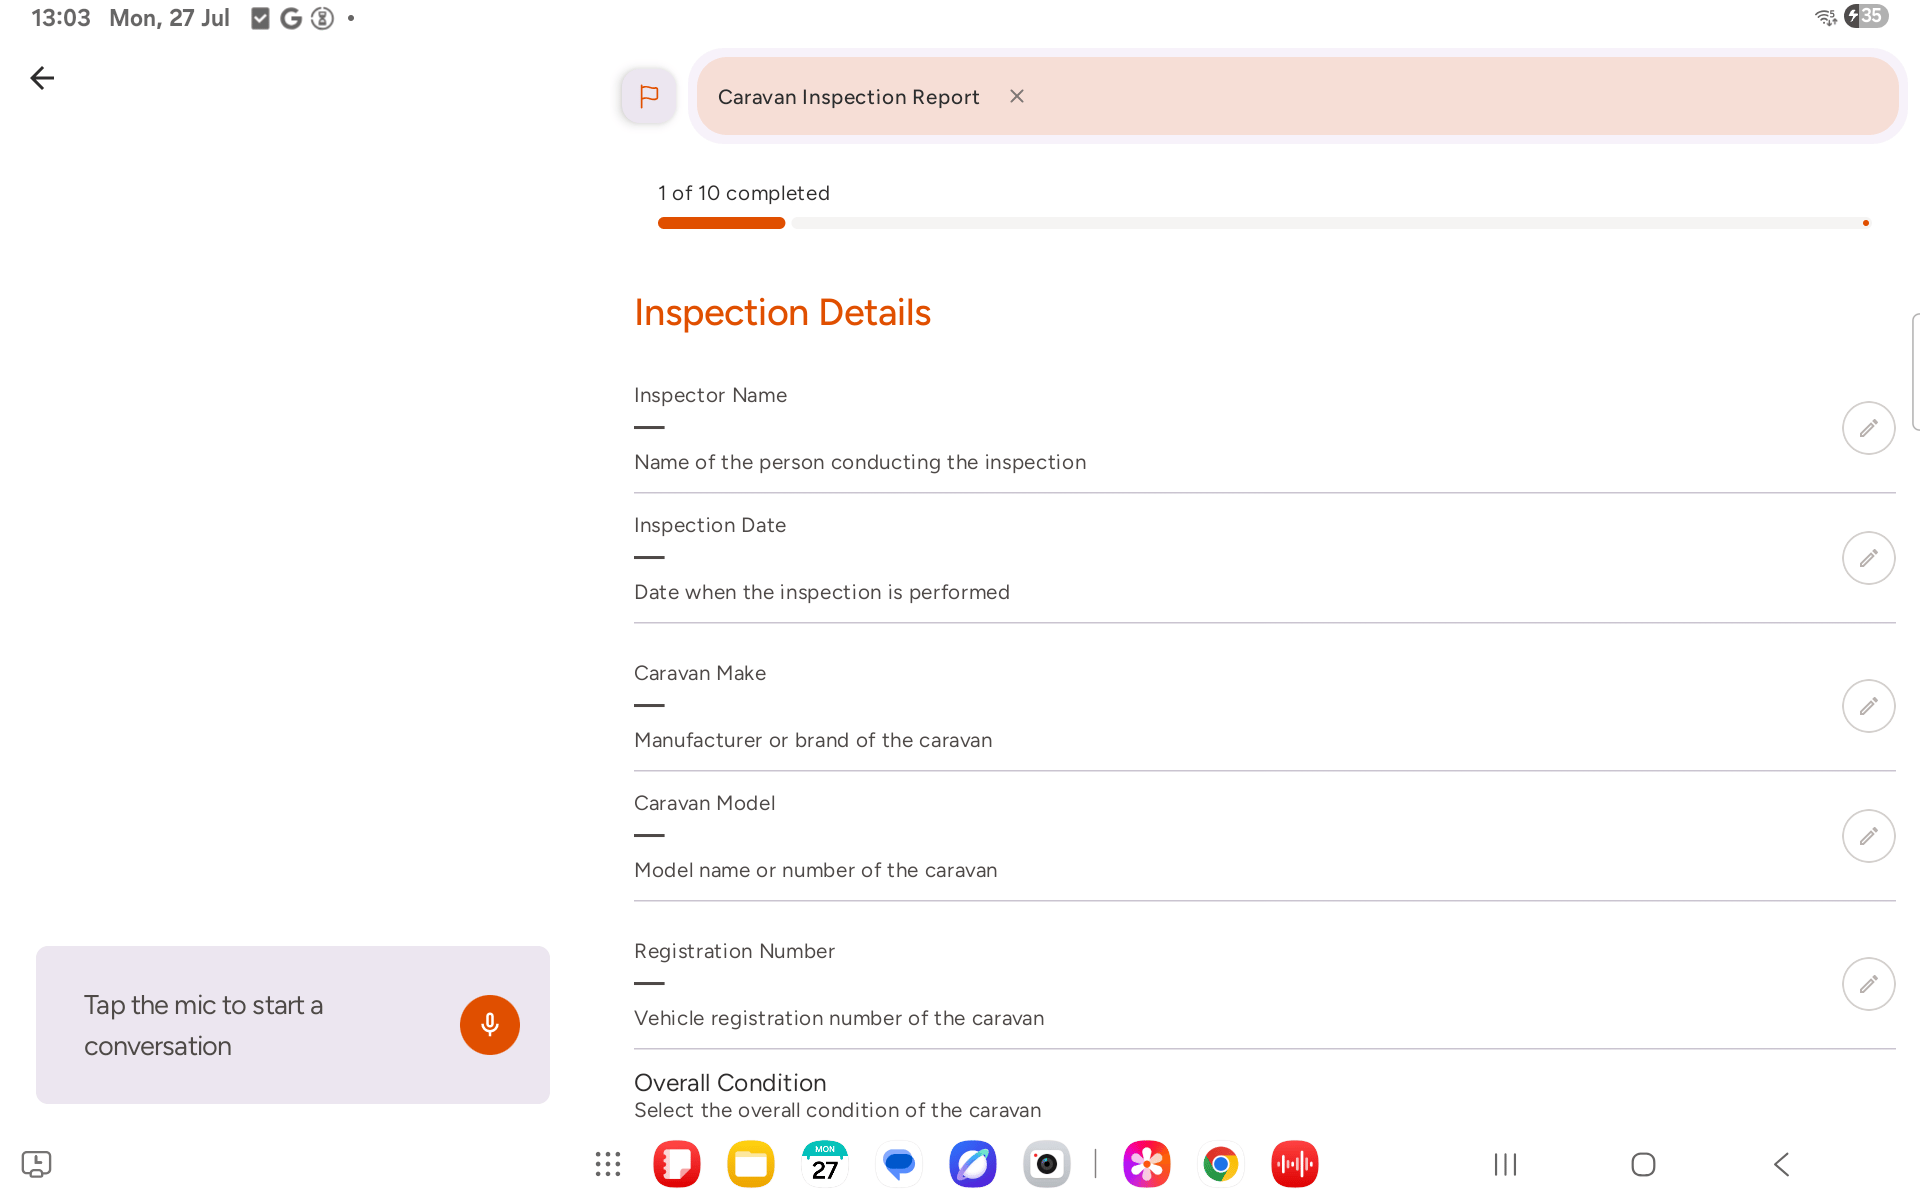Screen dimensions: 1920x1200
Task: Edit the Caravan Model field
Action: point(1868,836)
